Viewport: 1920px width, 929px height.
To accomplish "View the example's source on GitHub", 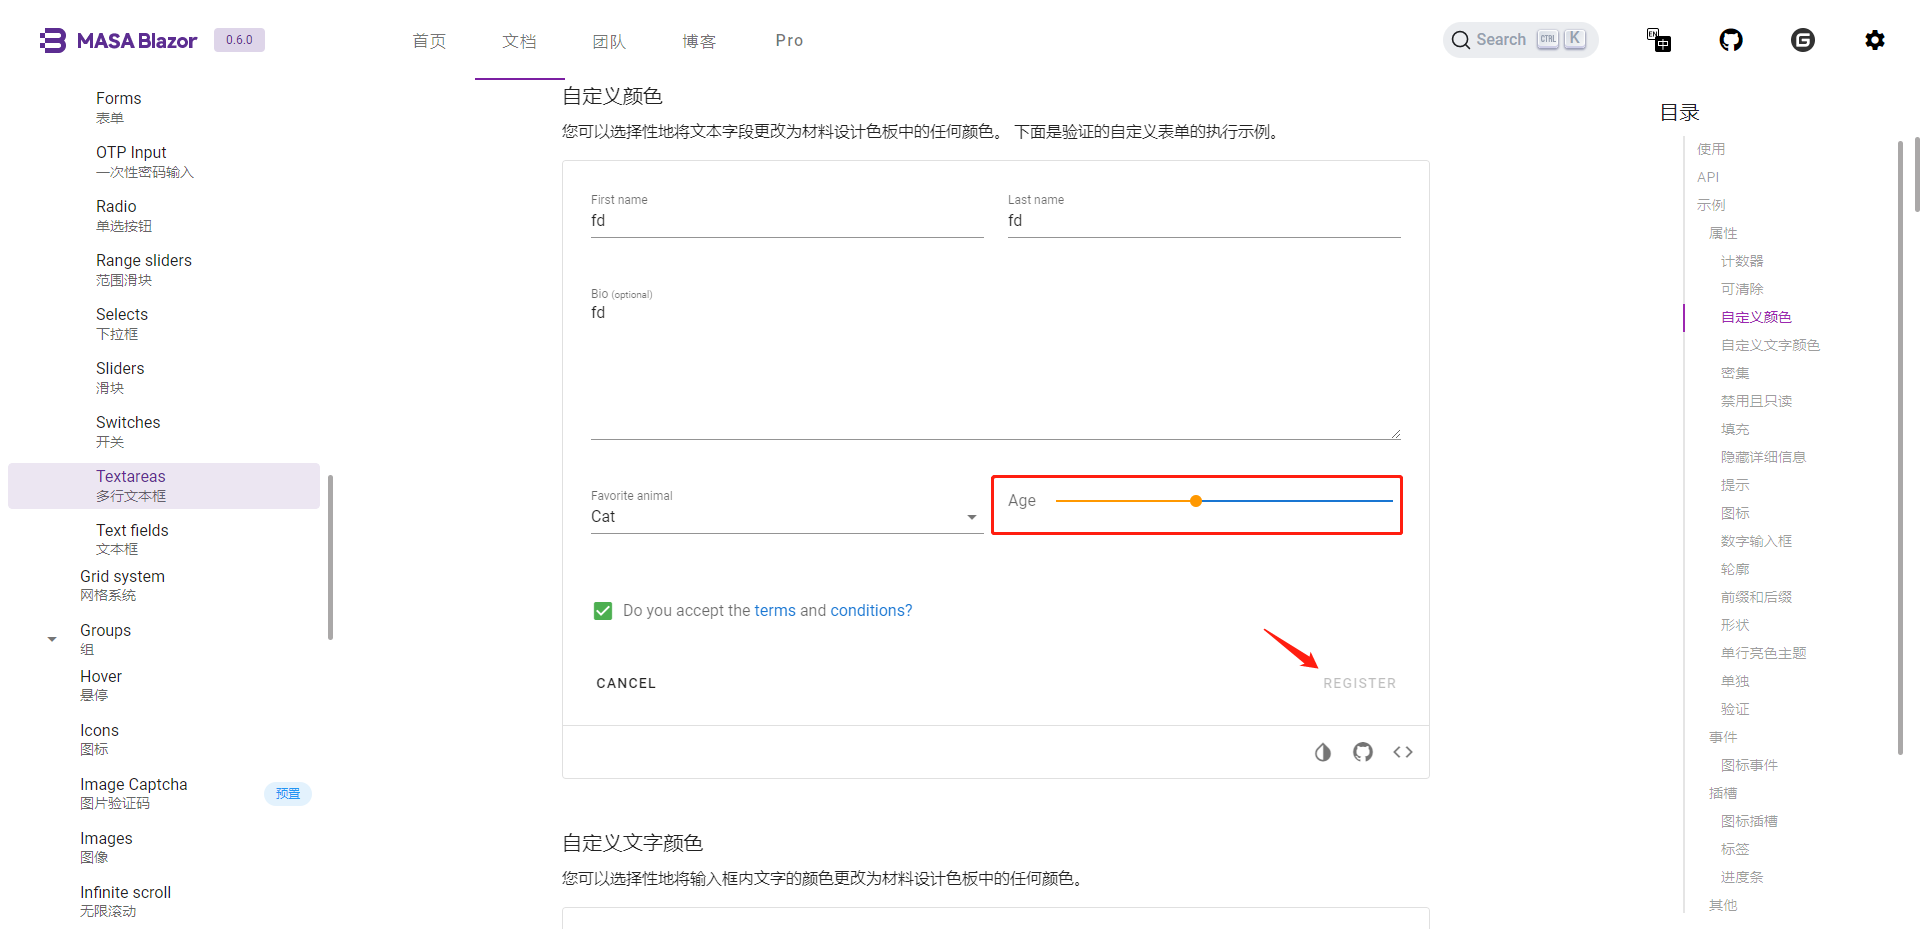I will 1362,752.
